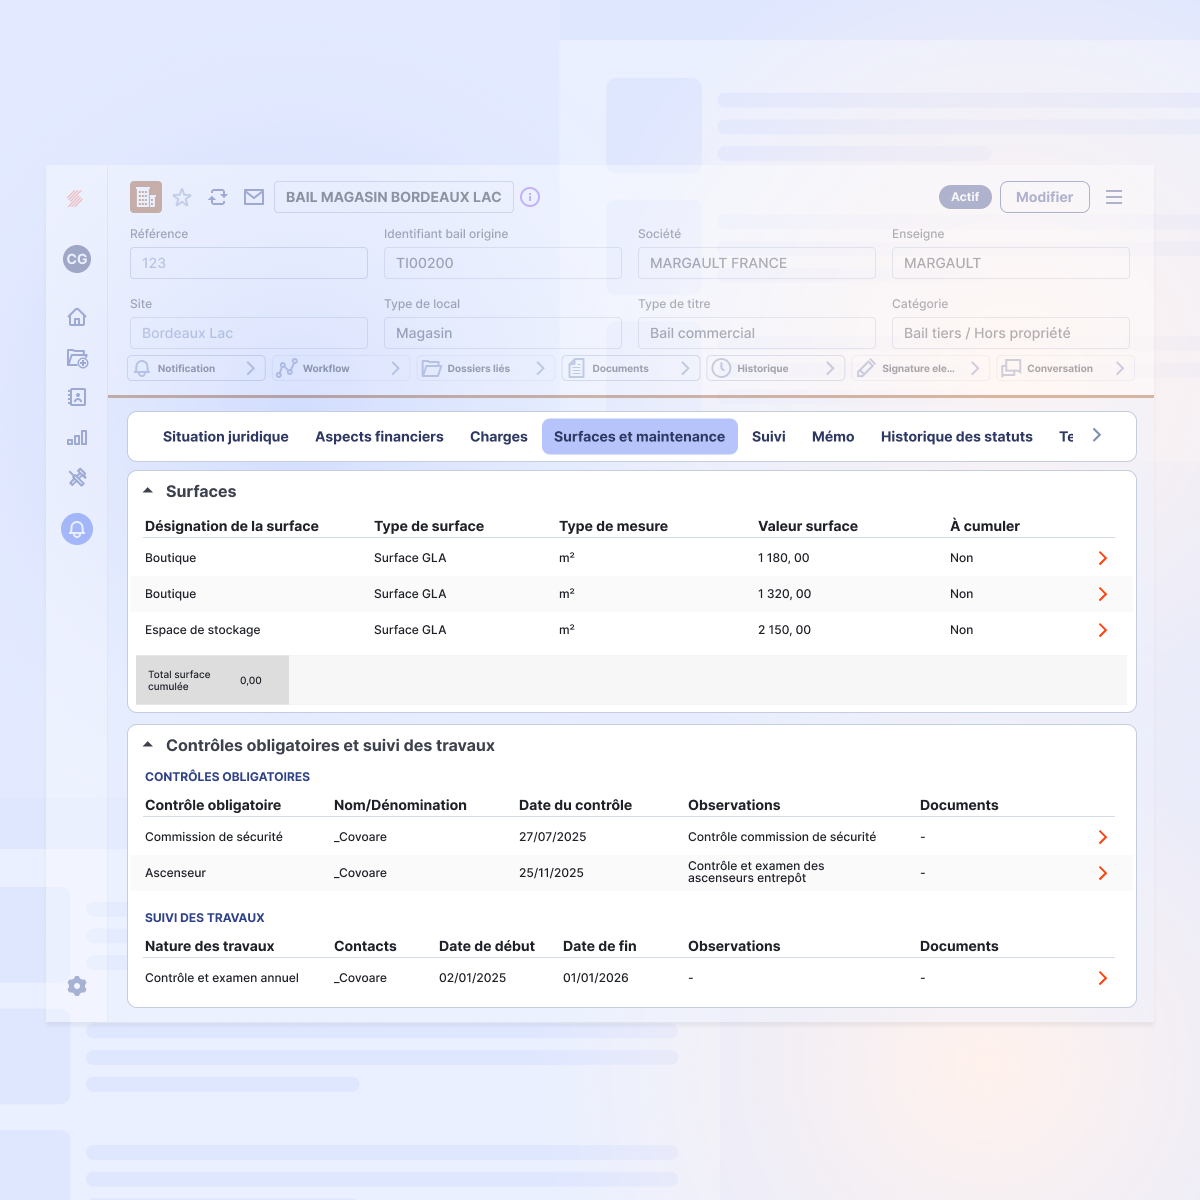Viewport: 1200px width, 1200px height.
Task: Click the Référence field showing 123
Action: [249, 263]
